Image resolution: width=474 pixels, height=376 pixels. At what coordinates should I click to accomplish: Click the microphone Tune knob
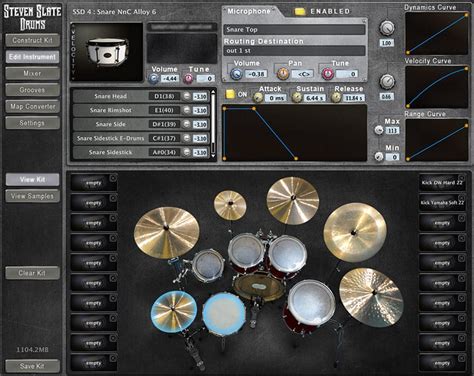tap(327, 74)
